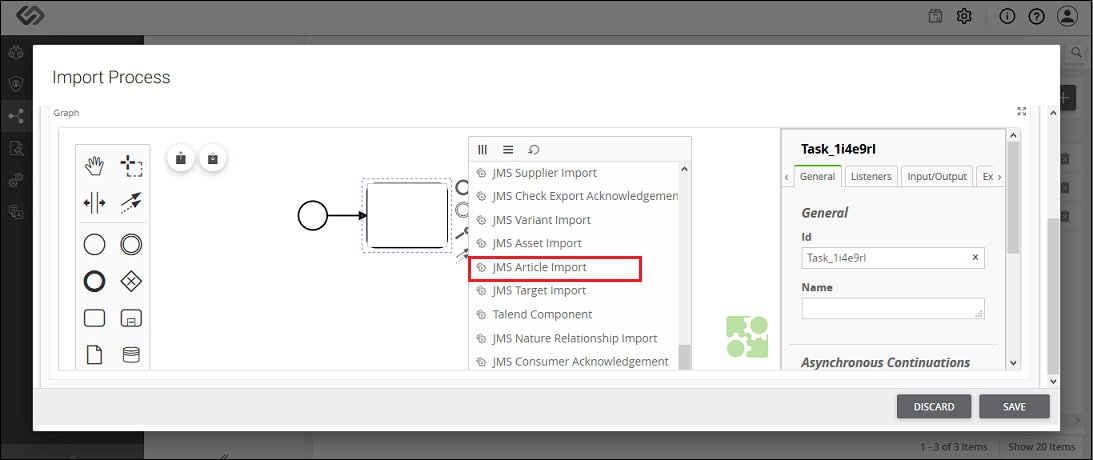Viewport: 1093px width, 460px height.
Task: Create a collapsed subprocess from palette
Action: (131, 319)
